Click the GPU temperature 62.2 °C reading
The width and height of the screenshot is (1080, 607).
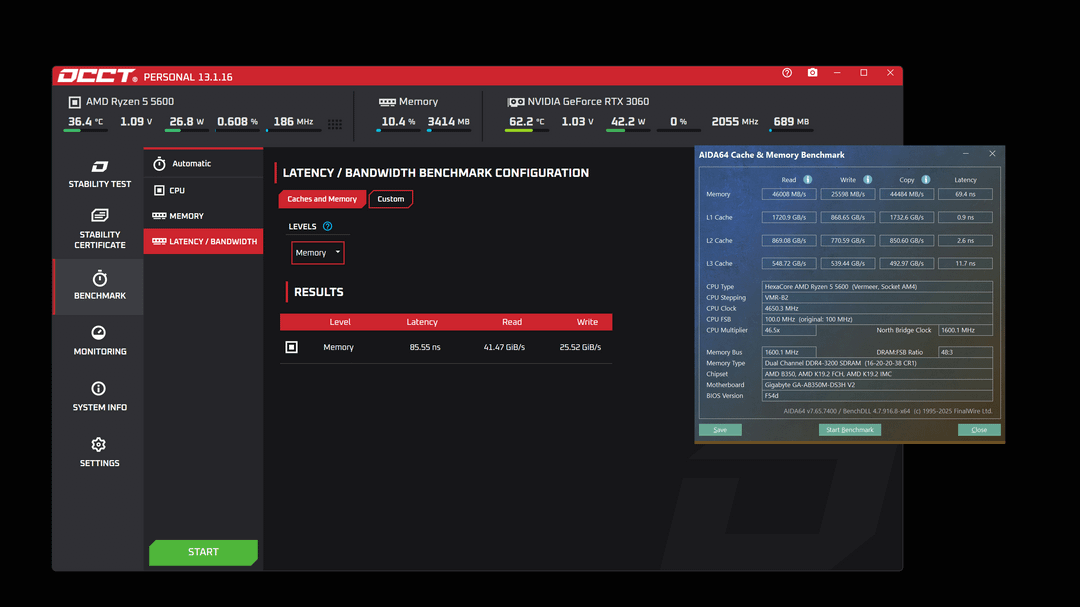click(x=526, y=122)
